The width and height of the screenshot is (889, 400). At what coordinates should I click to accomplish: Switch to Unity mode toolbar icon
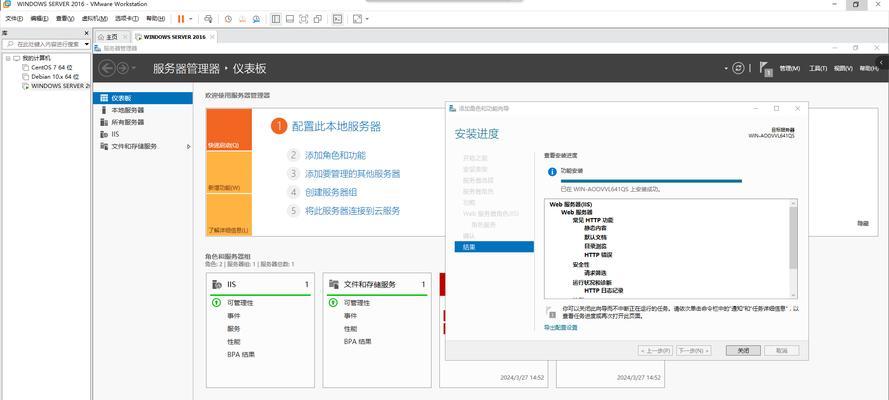pyautogui.click(x=318, y=19)
